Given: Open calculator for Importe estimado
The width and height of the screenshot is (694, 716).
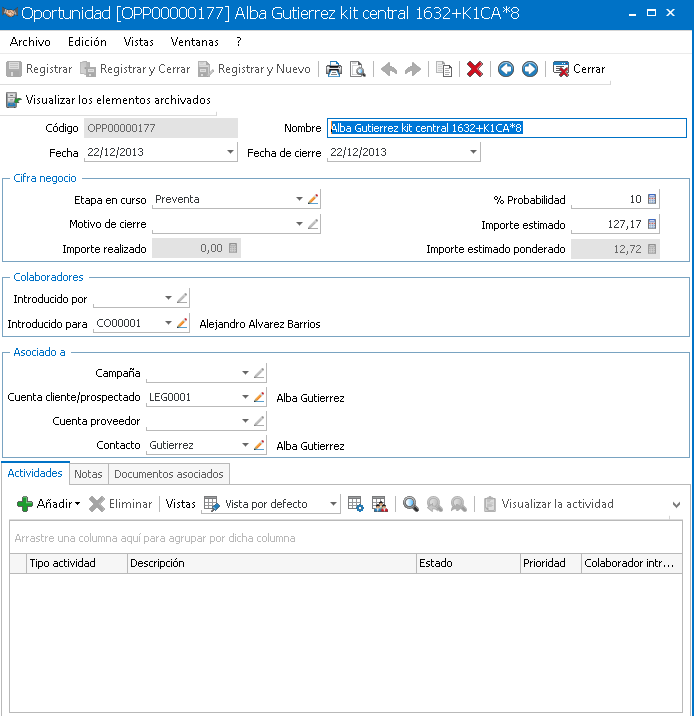Looking at the screenshot, I should pos(652,224).
